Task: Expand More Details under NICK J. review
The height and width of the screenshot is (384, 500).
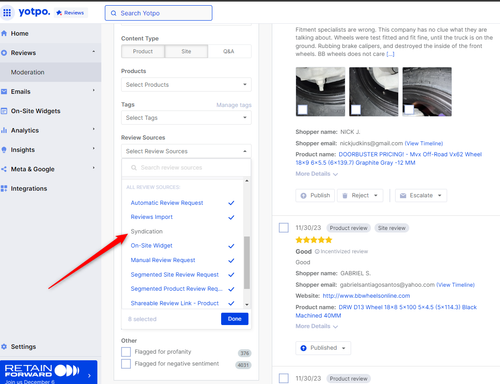Action: click(x=316, y=174)
